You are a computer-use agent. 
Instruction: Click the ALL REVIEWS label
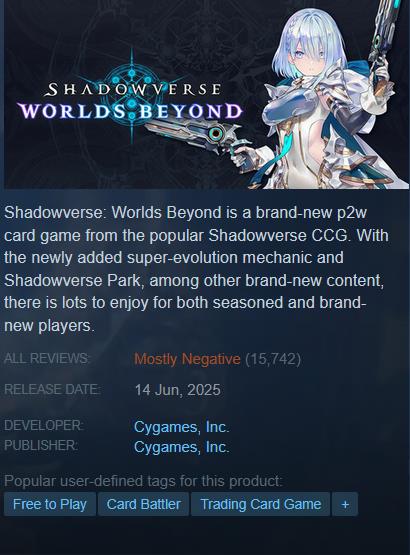click(46, 358)
